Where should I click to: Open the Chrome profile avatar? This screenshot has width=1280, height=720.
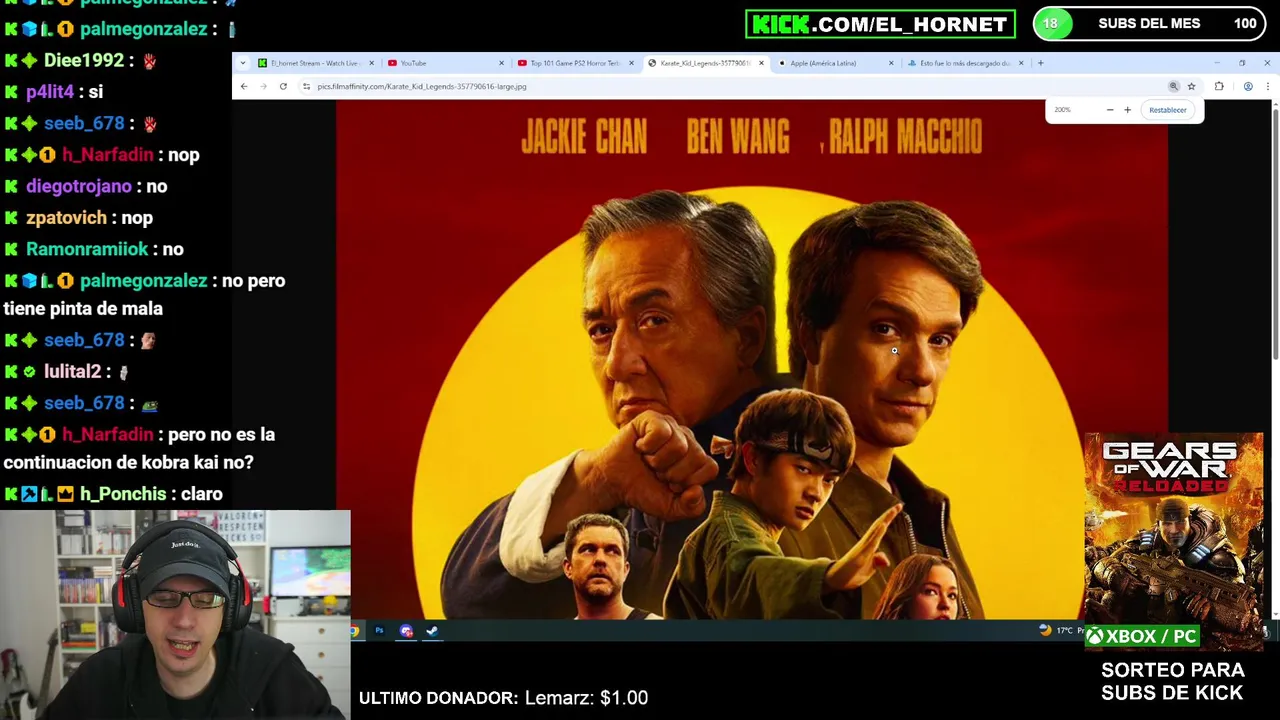point(1248,86)
